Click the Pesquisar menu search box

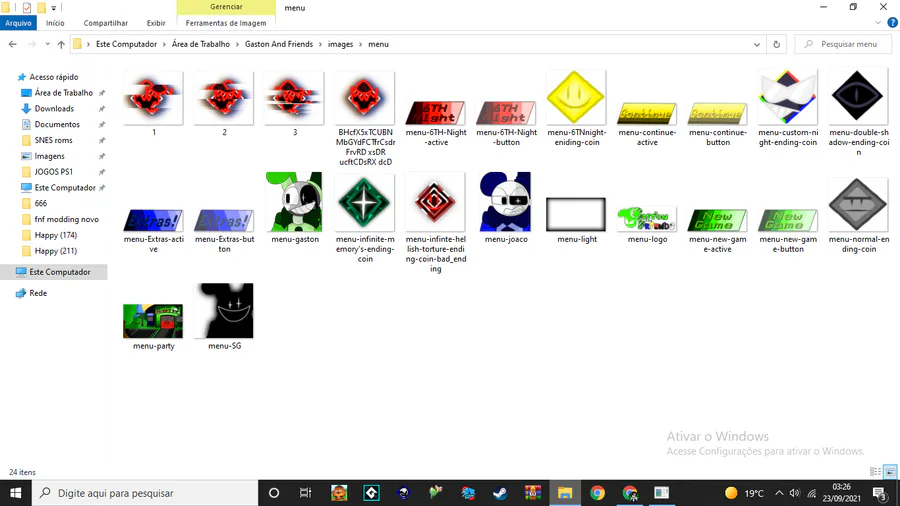(x=843, y=44)
